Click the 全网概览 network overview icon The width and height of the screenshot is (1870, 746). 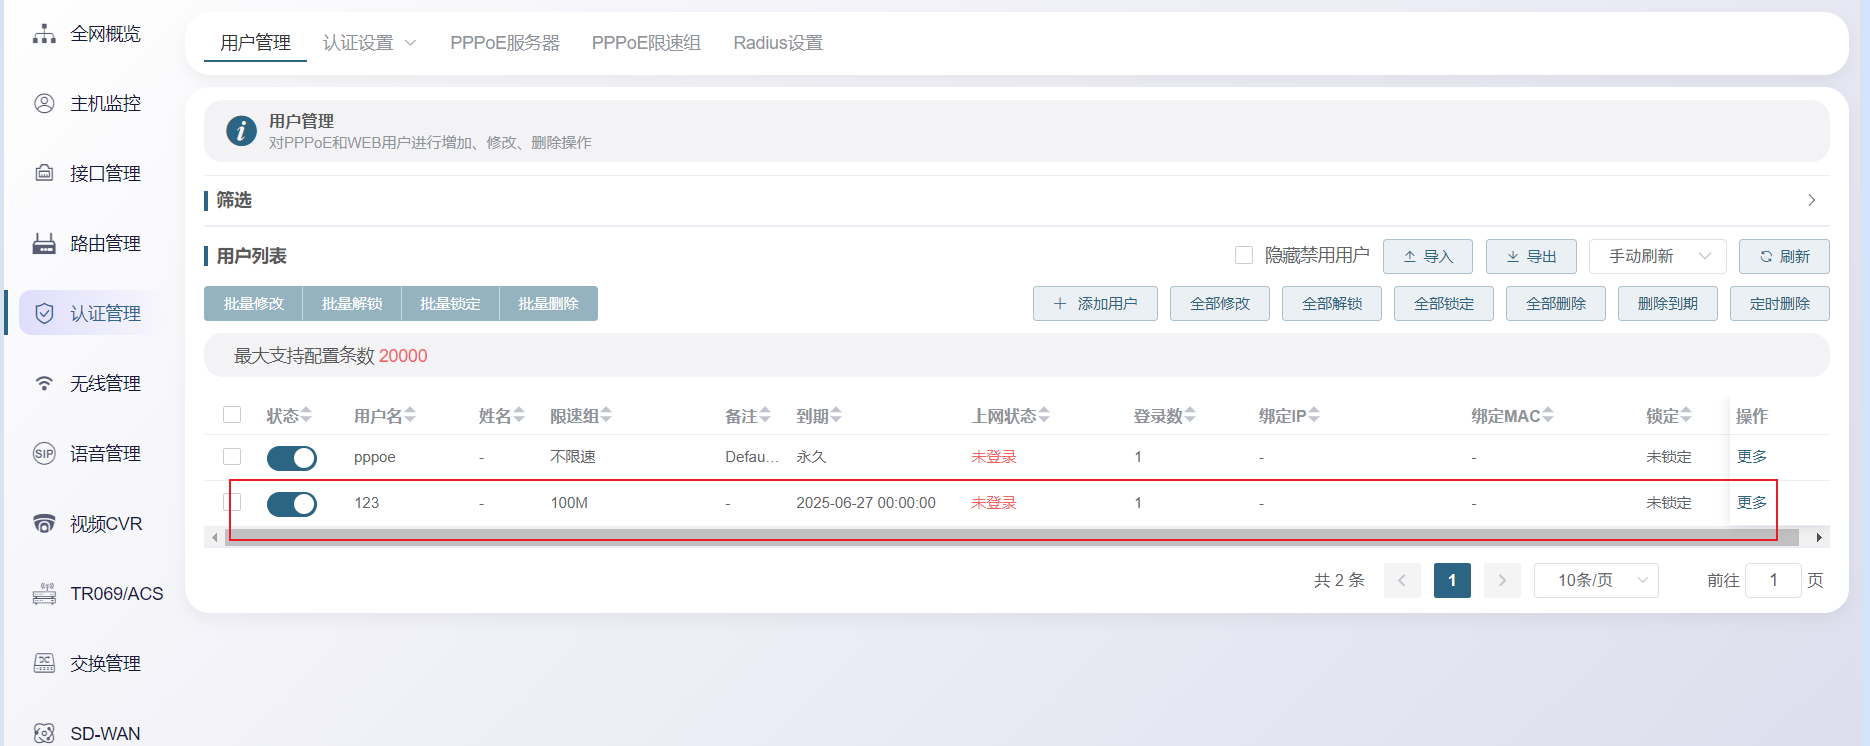(x=44, y=34)
